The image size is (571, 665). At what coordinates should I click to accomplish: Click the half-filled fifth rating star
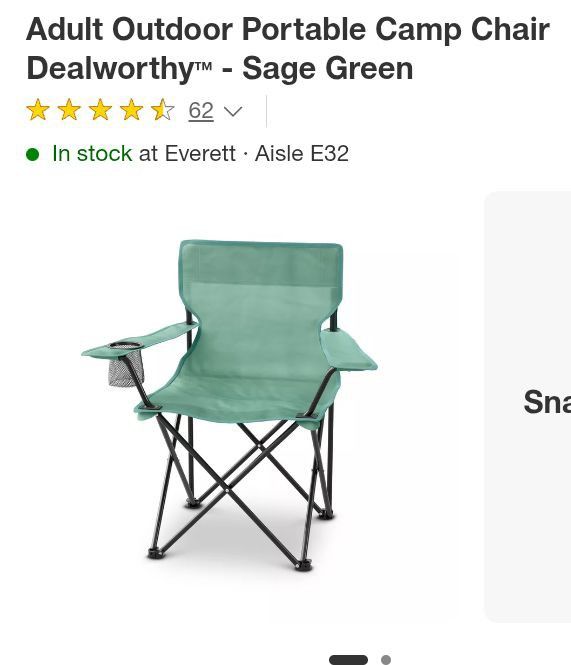[163, 110]
